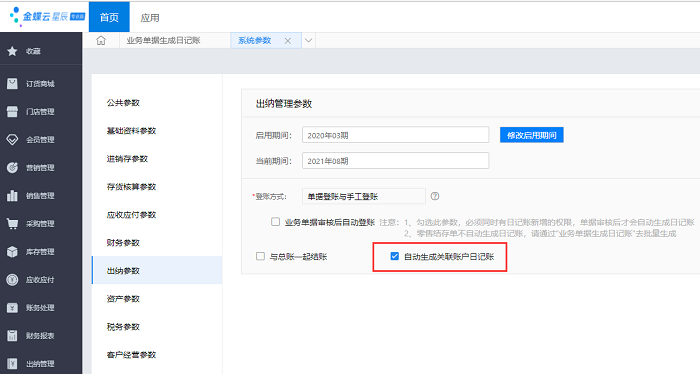Expand the tab list dropdown arrow
Image resolution: width=700 pixels, height=374 pixels.
click(x=308, y=40)
